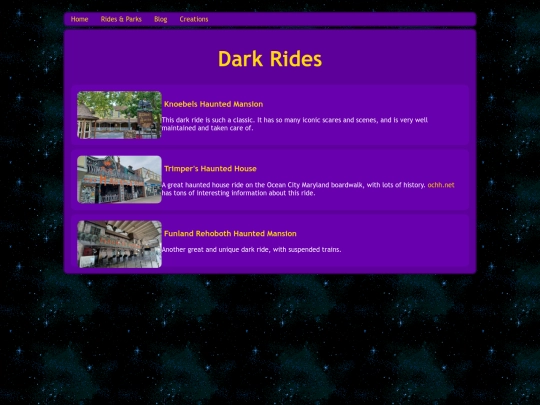Click the Trimper's Haunted House heading

[210, 169]
